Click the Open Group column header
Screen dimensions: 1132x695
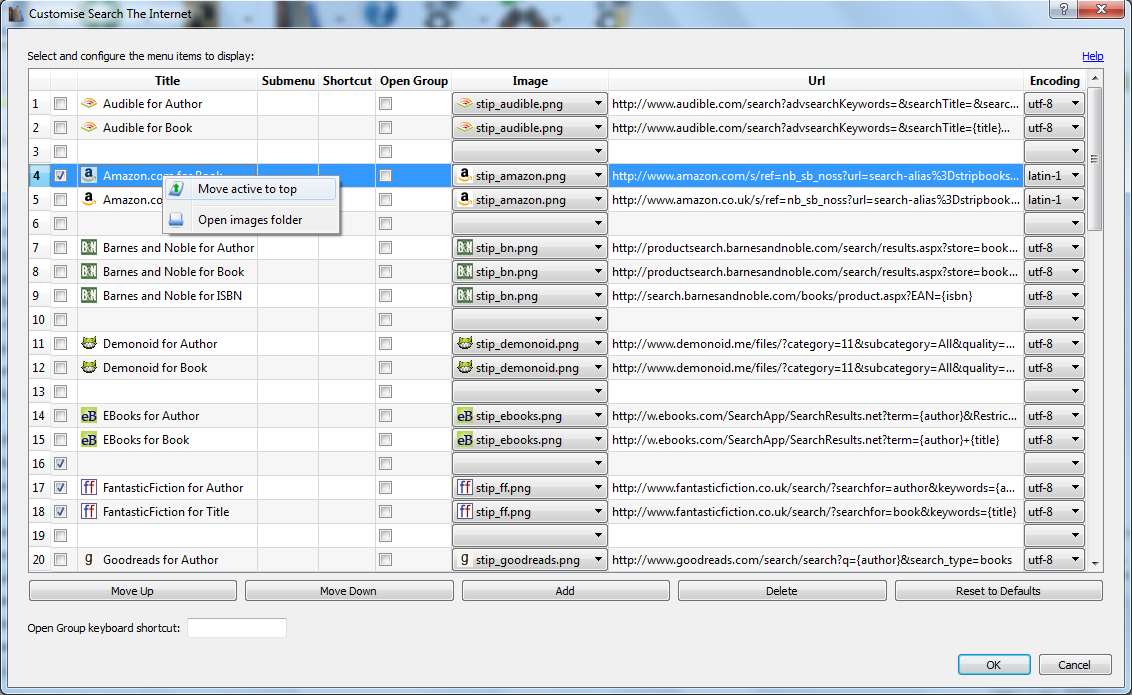coord(414,81)
